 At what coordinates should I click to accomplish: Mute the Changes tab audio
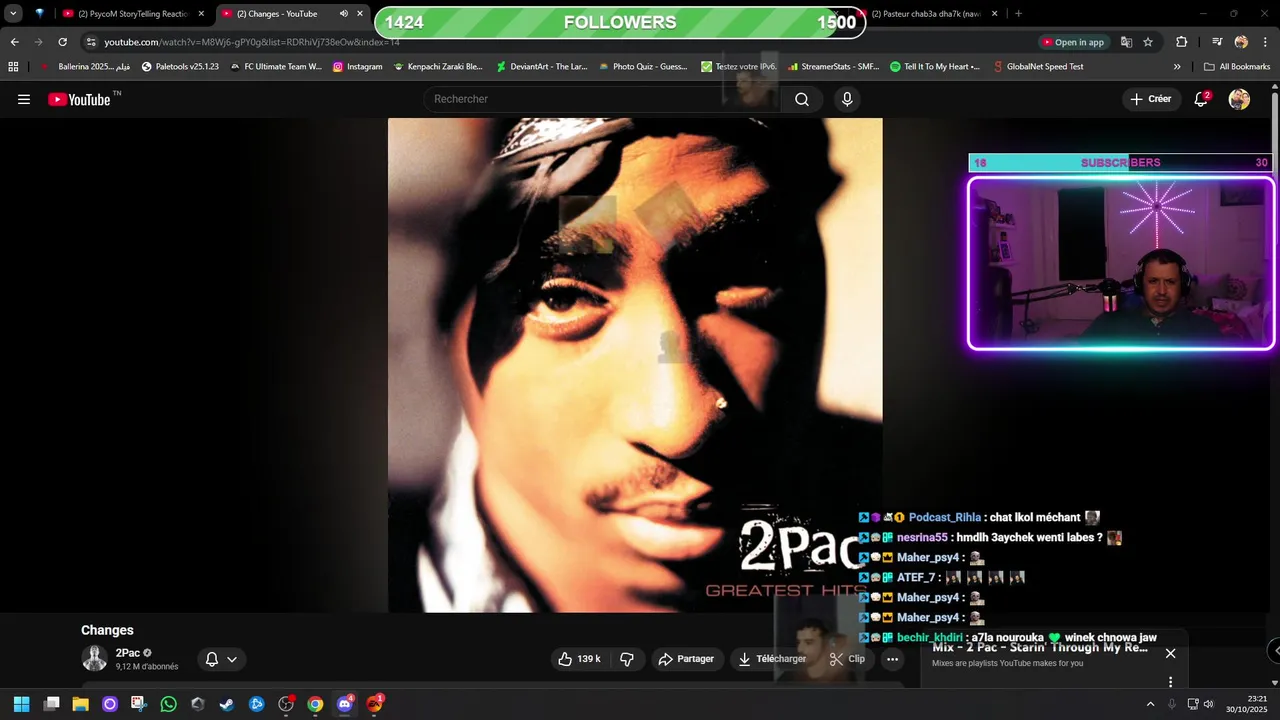(343, 14)
